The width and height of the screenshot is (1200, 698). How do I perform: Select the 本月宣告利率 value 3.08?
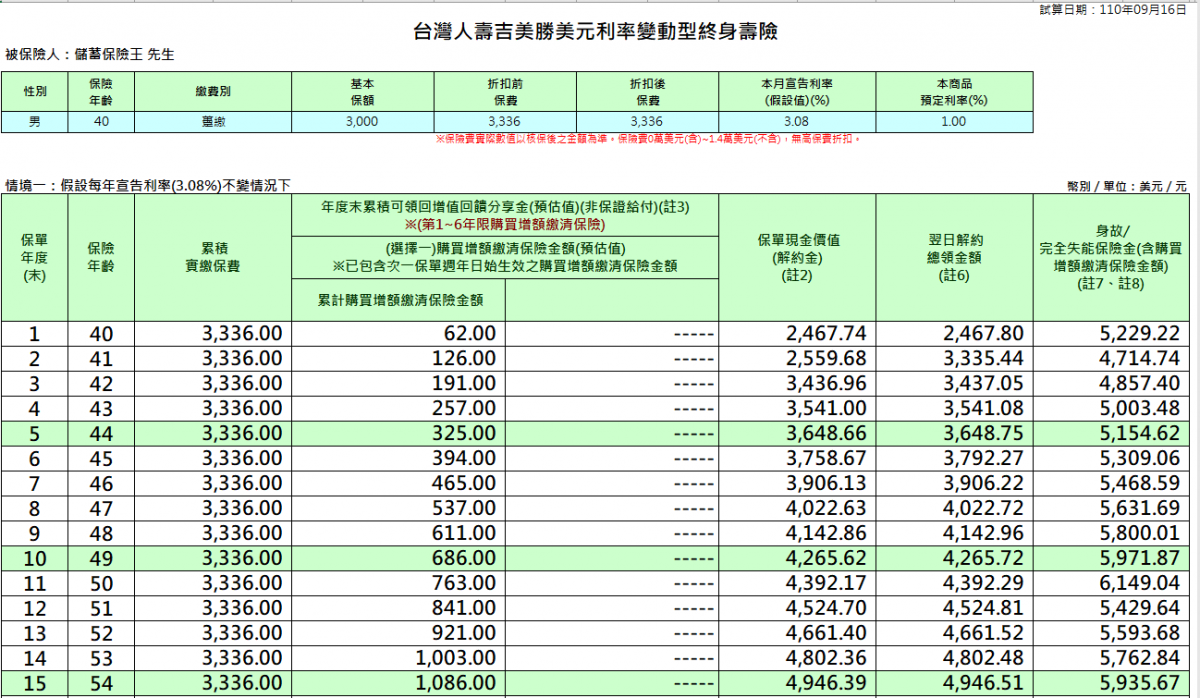pyautogui.click(x=797, y=122)
